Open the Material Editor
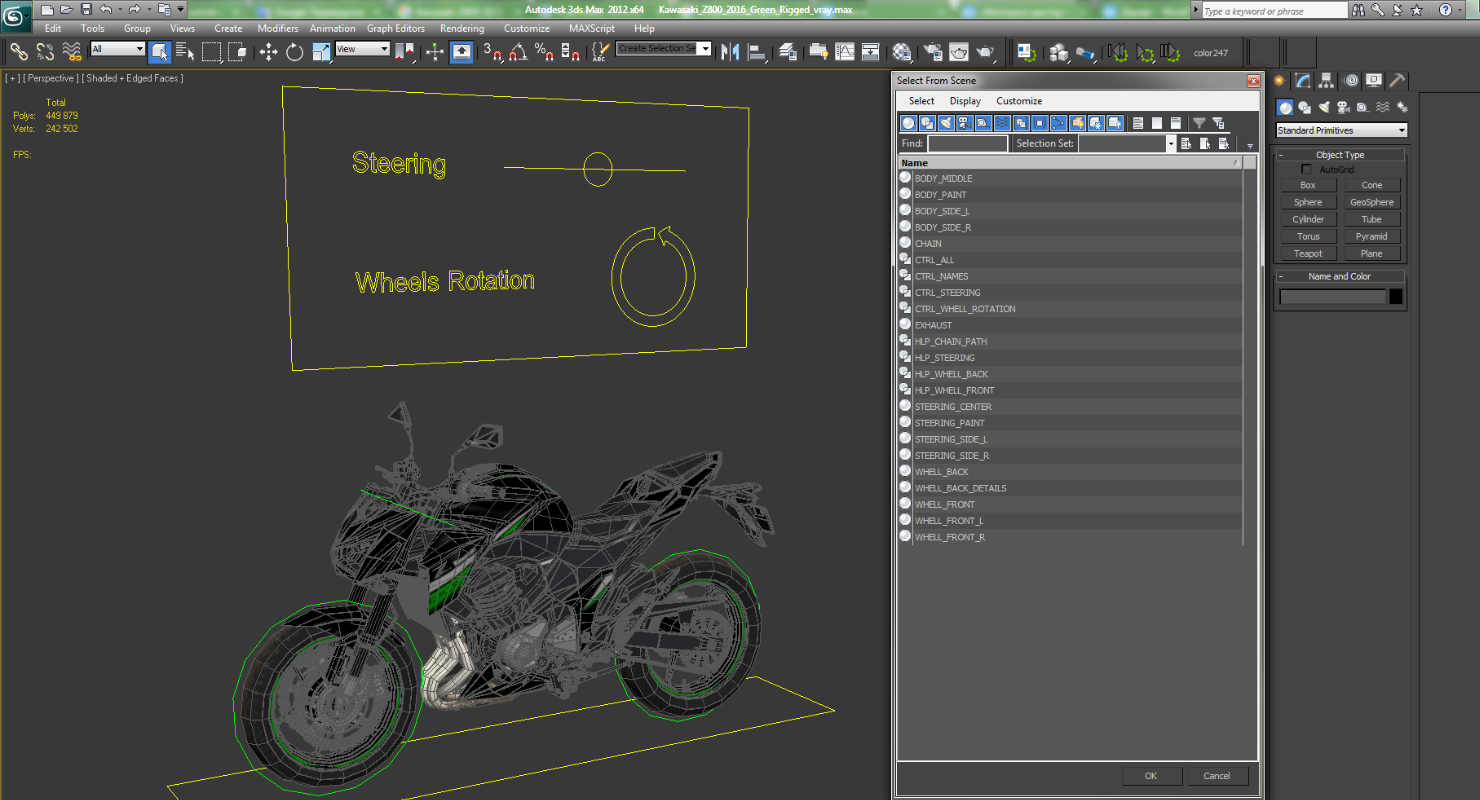 pyautogui.click(x=902, y=51)
